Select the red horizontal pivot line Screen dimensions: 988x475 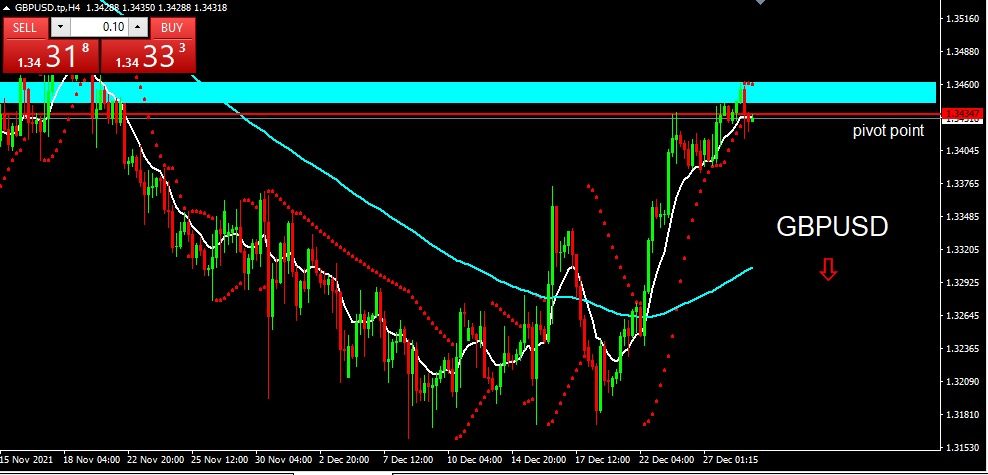click(x=469, y=115)
